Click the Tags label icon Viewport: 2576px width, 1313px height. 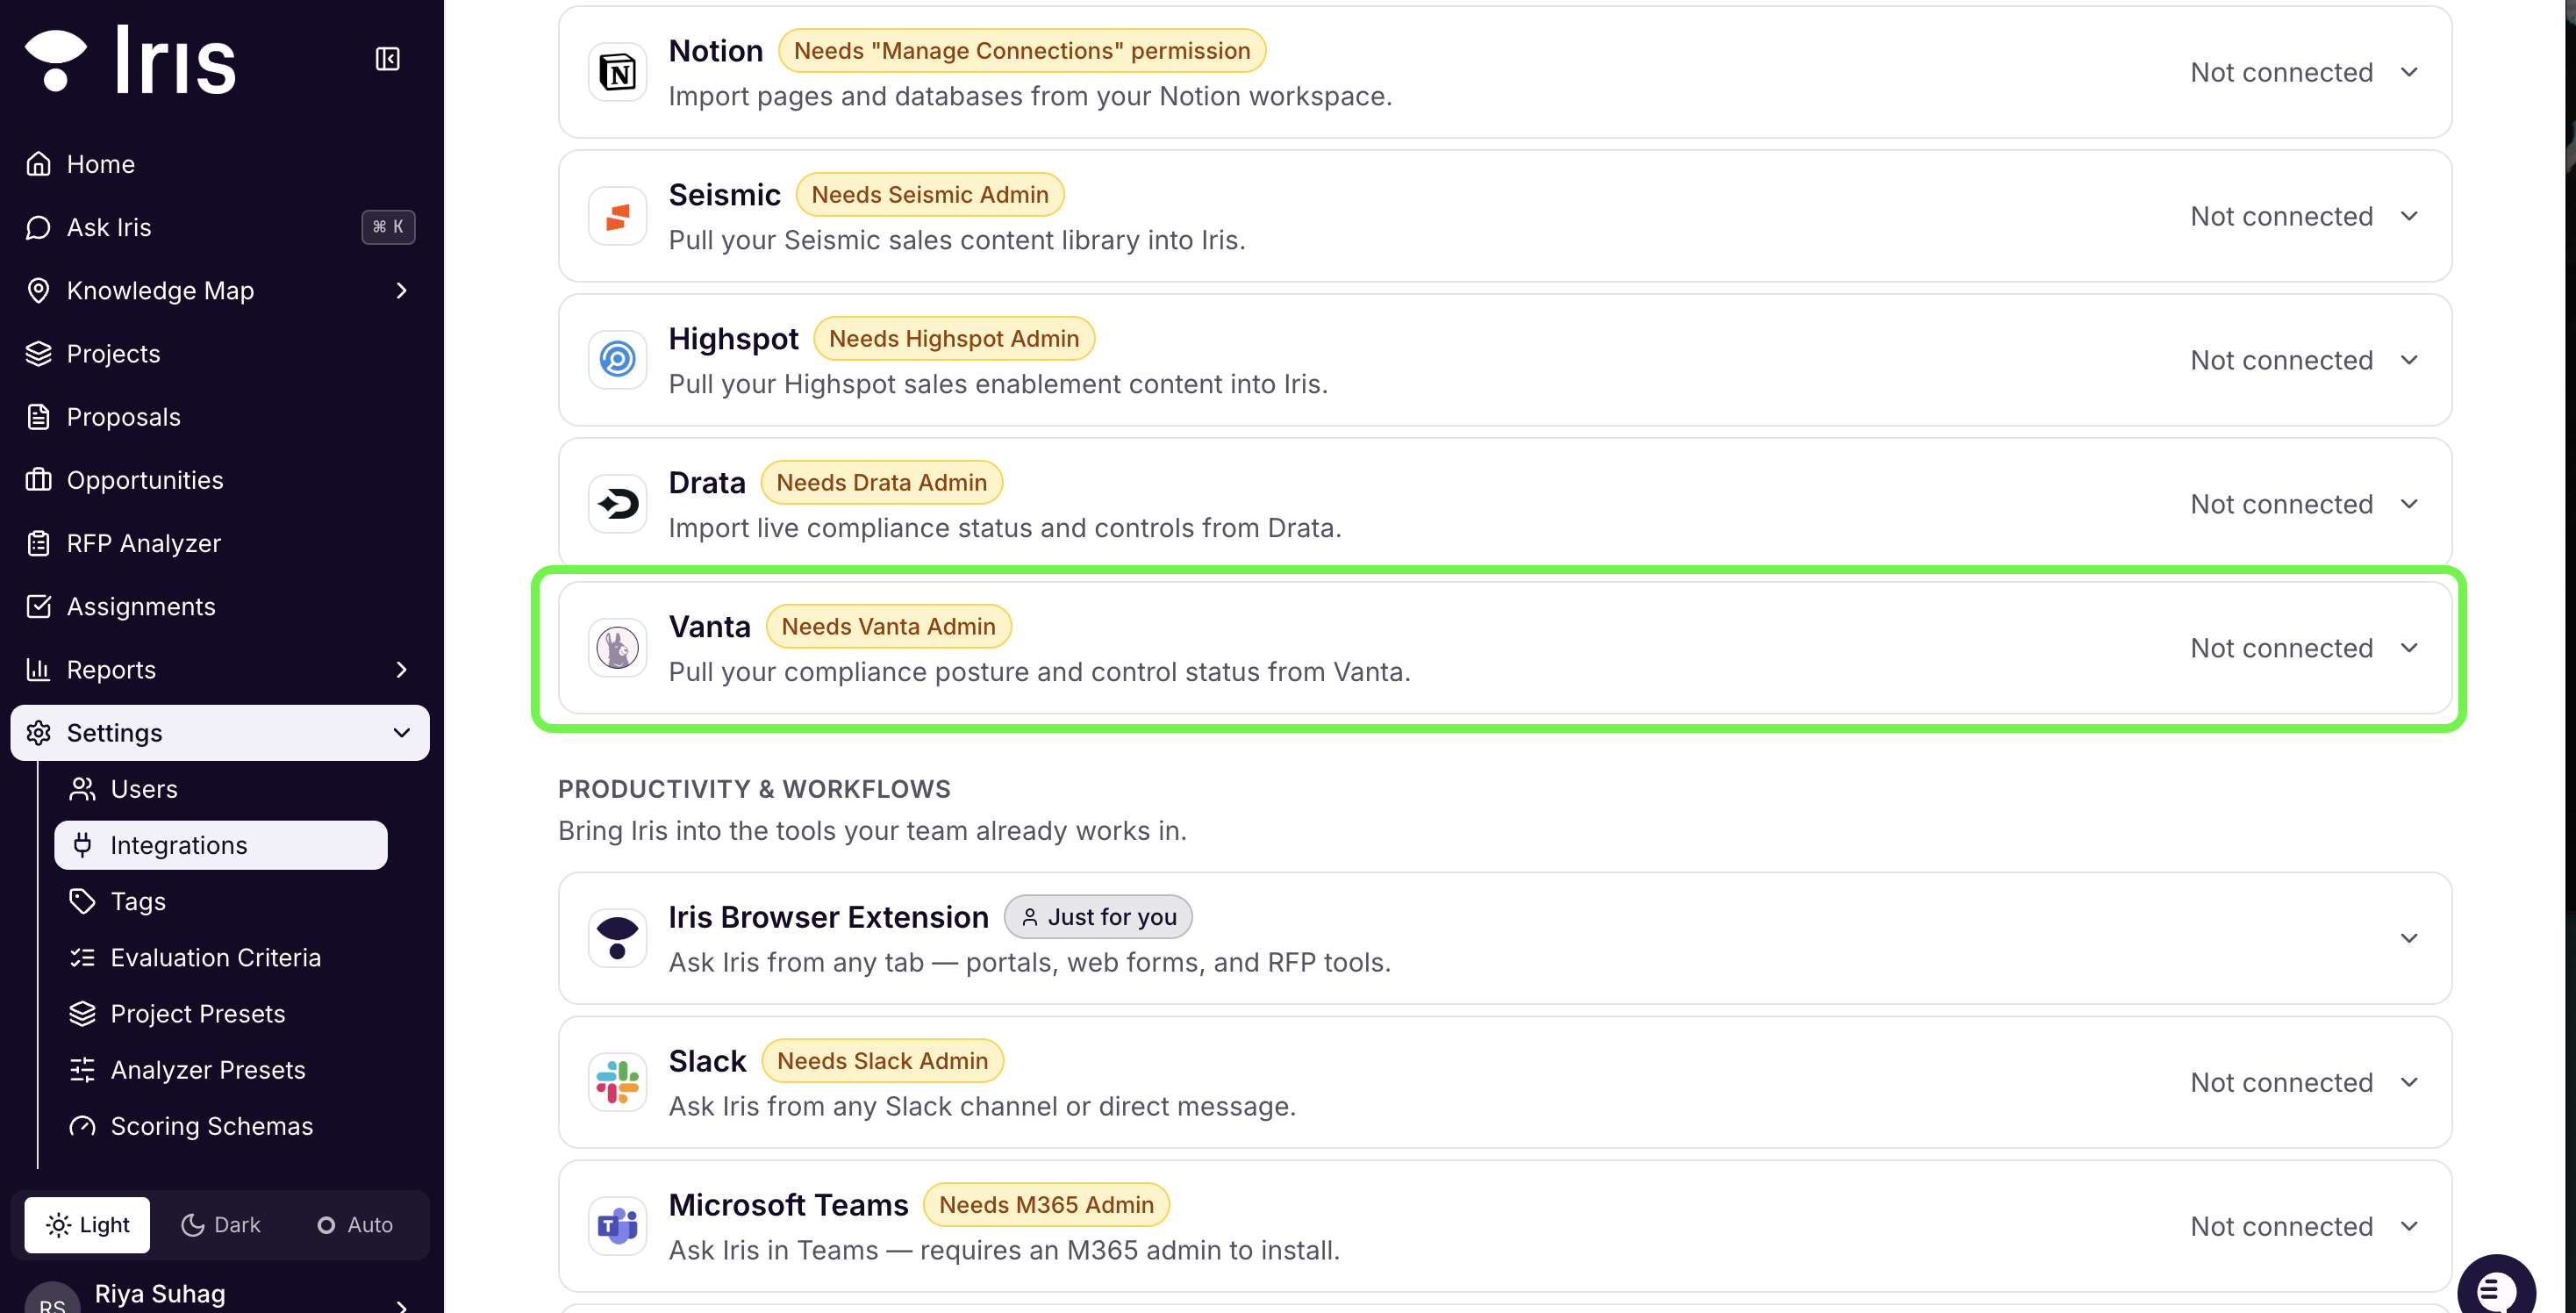pos(82,901)
